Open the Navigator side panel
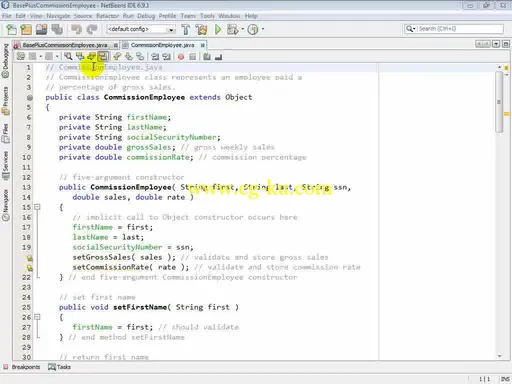Screen dimensions: 512x384 pos(6,205)
